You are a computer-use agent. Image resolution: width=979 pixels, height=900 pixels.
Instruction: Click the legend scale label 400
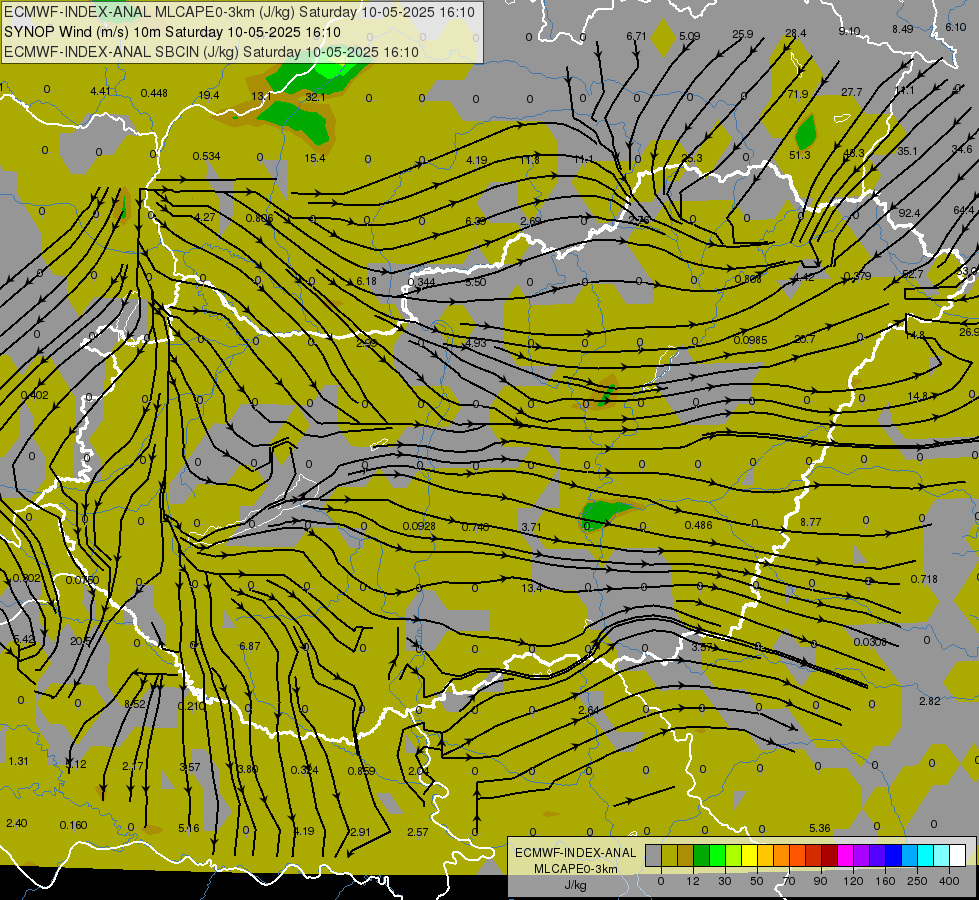tap(949, 881)
